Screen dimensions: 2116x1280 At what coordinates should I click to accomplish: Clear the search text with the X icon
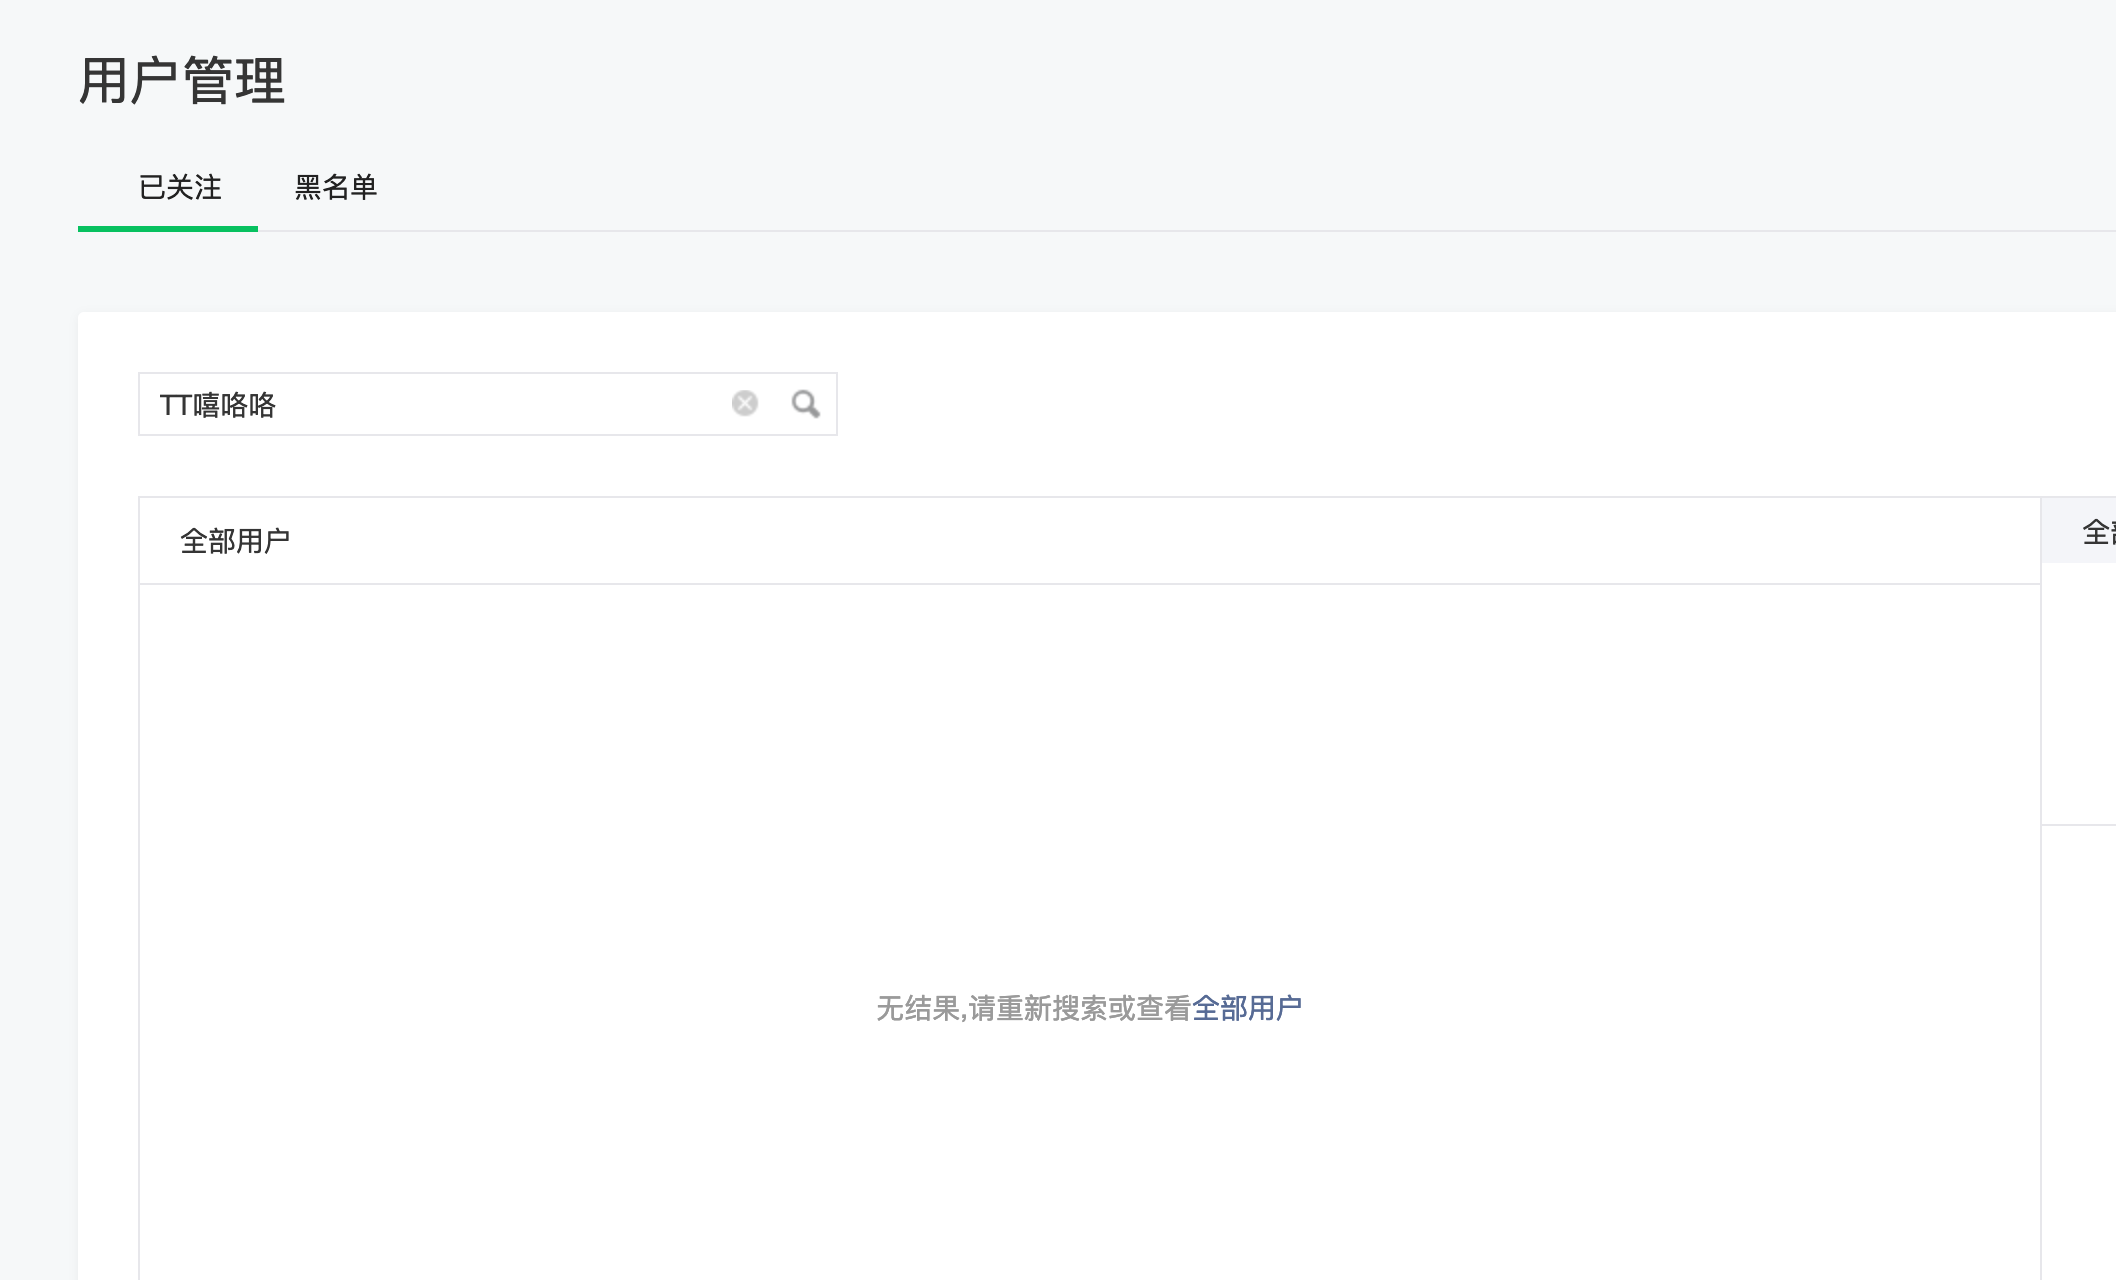tap(744, 403)
